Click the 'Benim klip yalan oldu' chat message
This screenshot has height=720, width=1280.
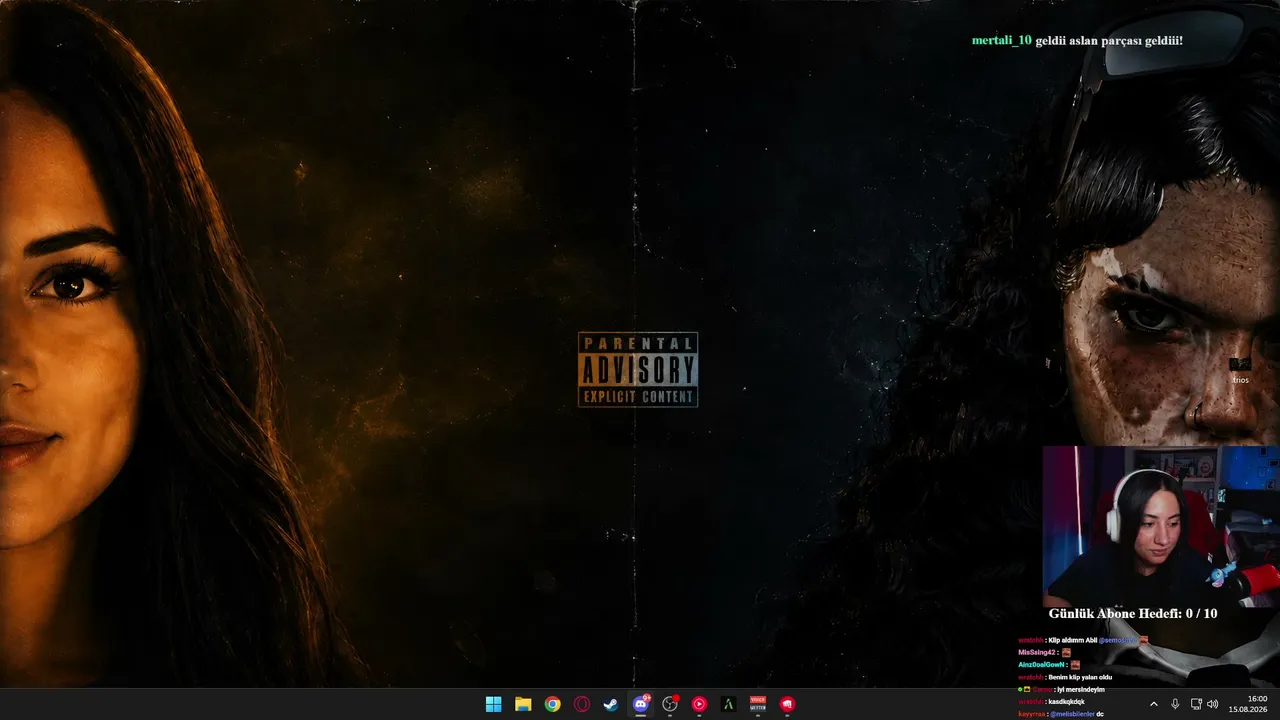click(1080, 677)
